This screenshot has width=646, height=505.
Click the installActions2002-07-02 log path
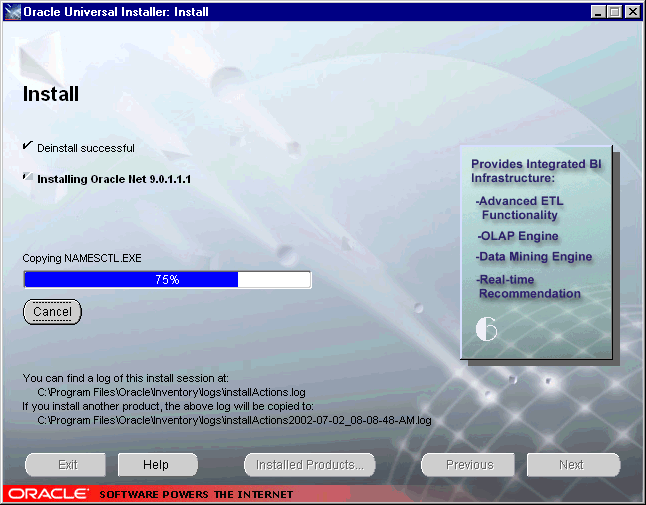pos(234,420)
